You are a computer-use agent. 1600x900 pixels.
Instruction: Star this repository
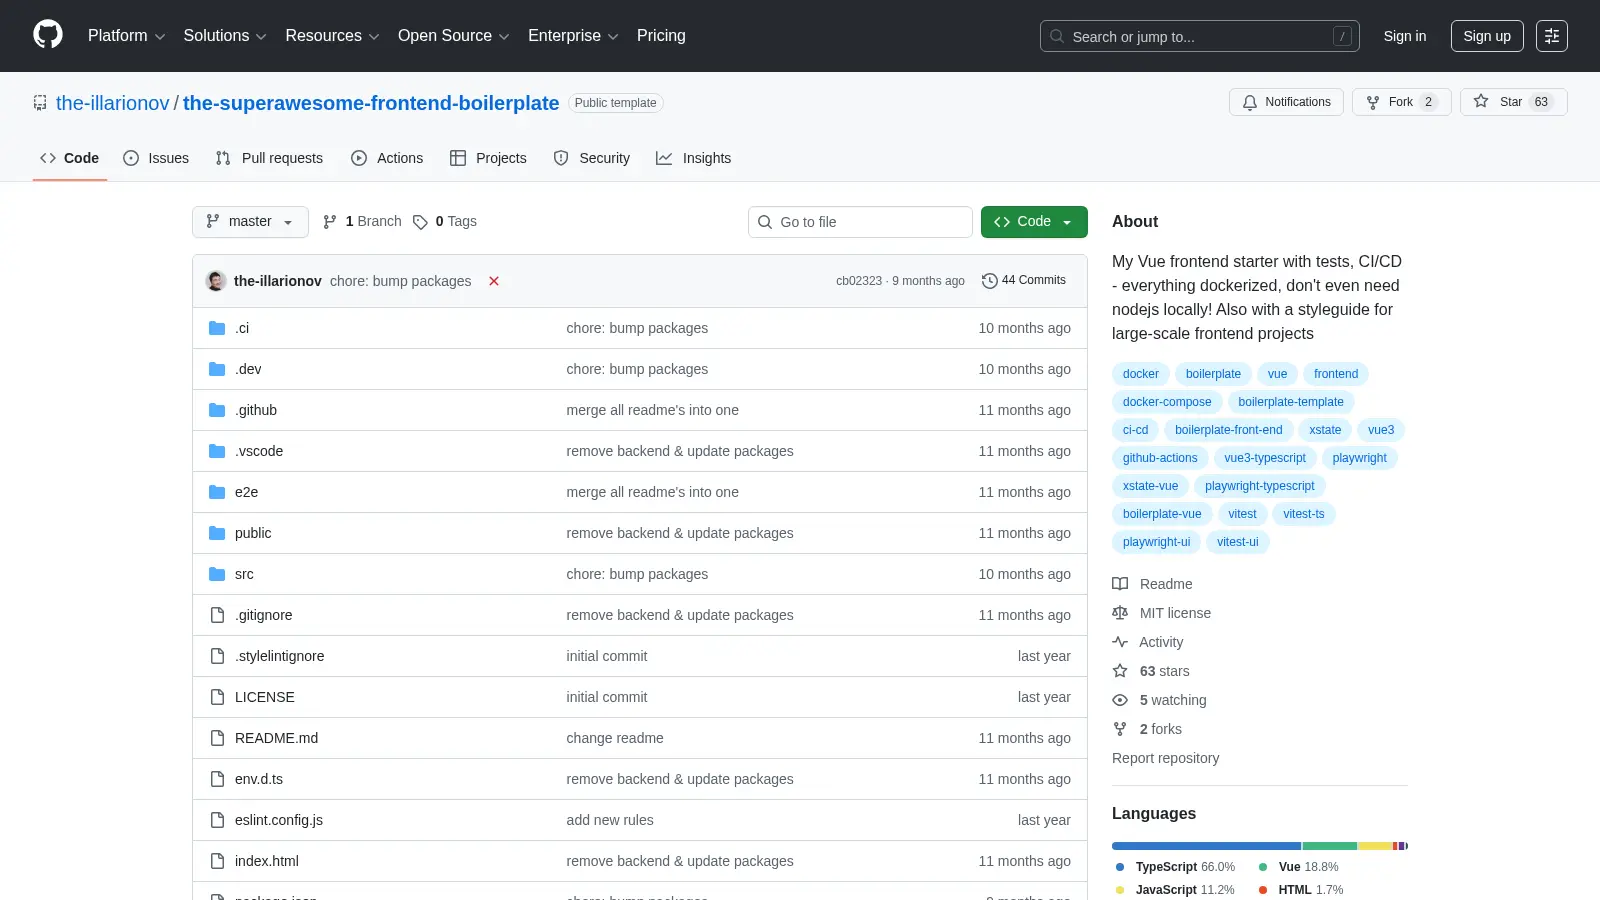[1513, 102]
